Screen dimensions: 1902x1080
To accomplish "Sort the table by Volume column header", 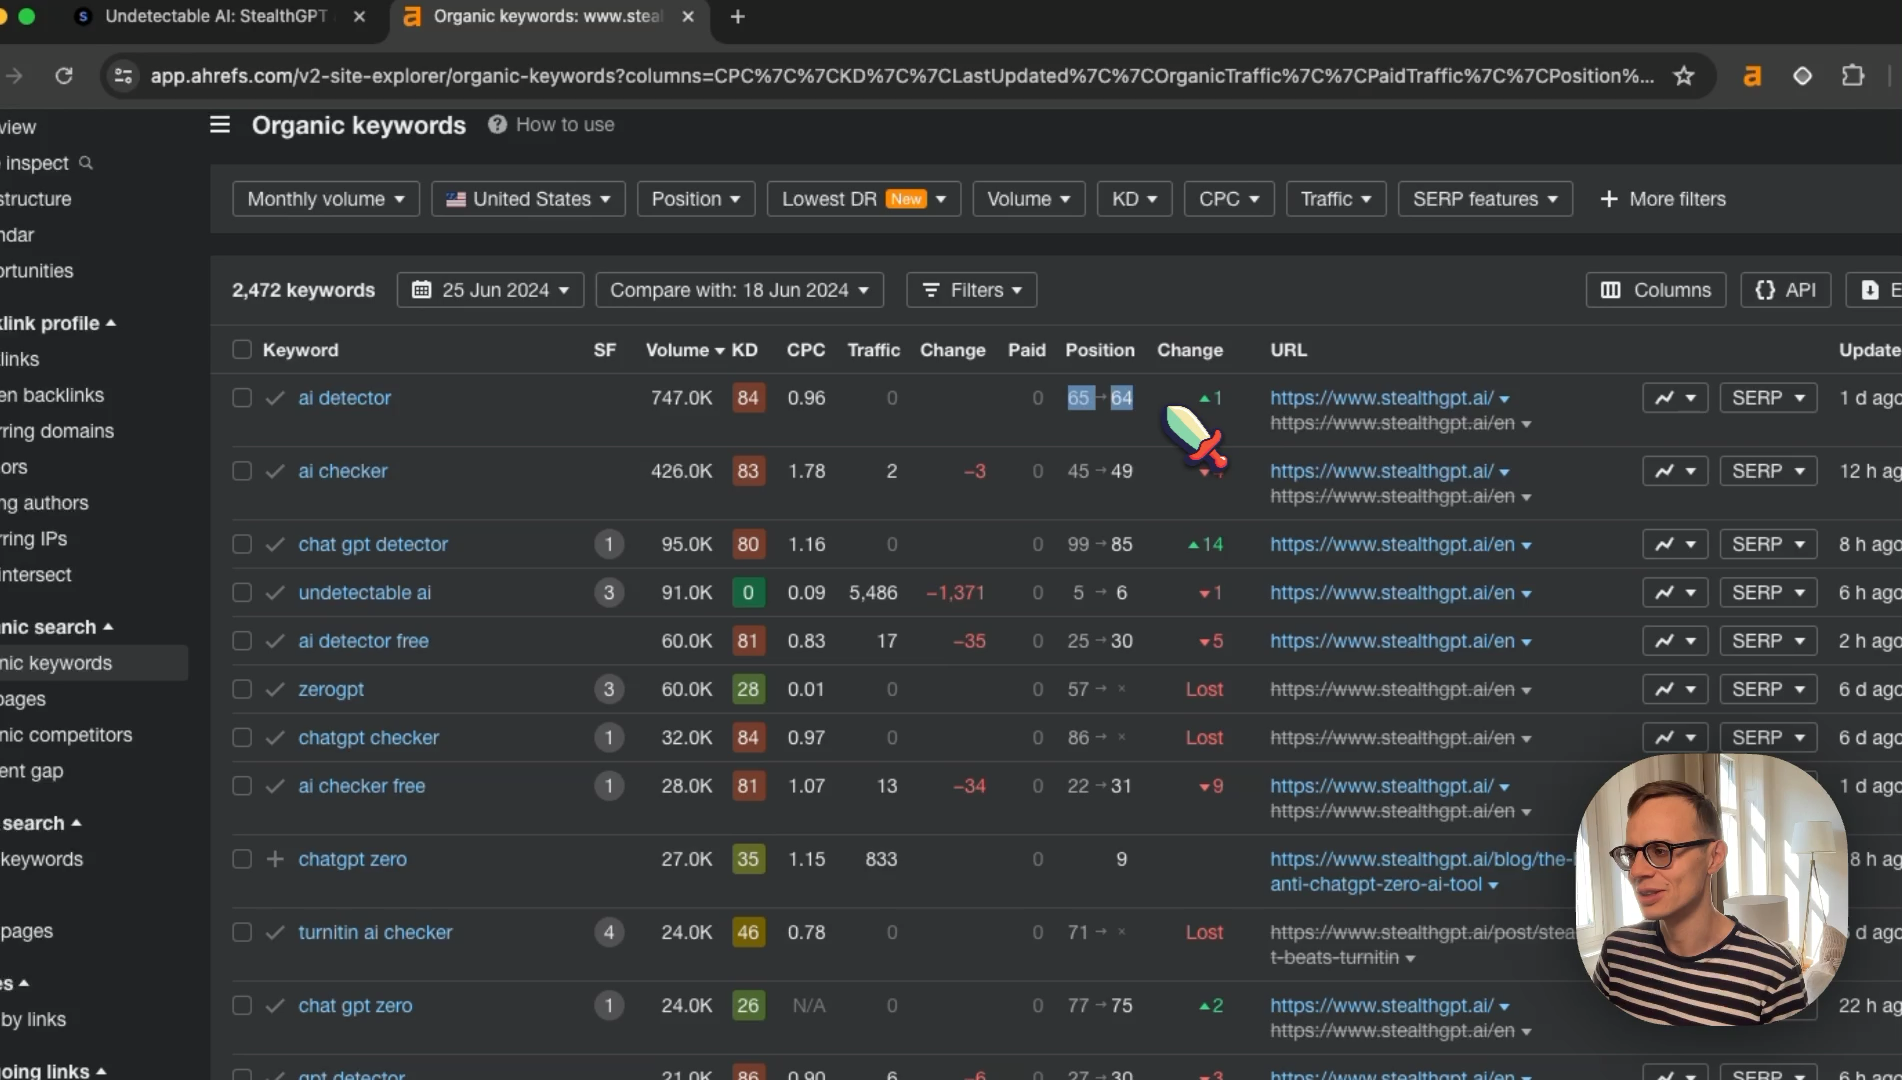I will (x=684, y=350).
